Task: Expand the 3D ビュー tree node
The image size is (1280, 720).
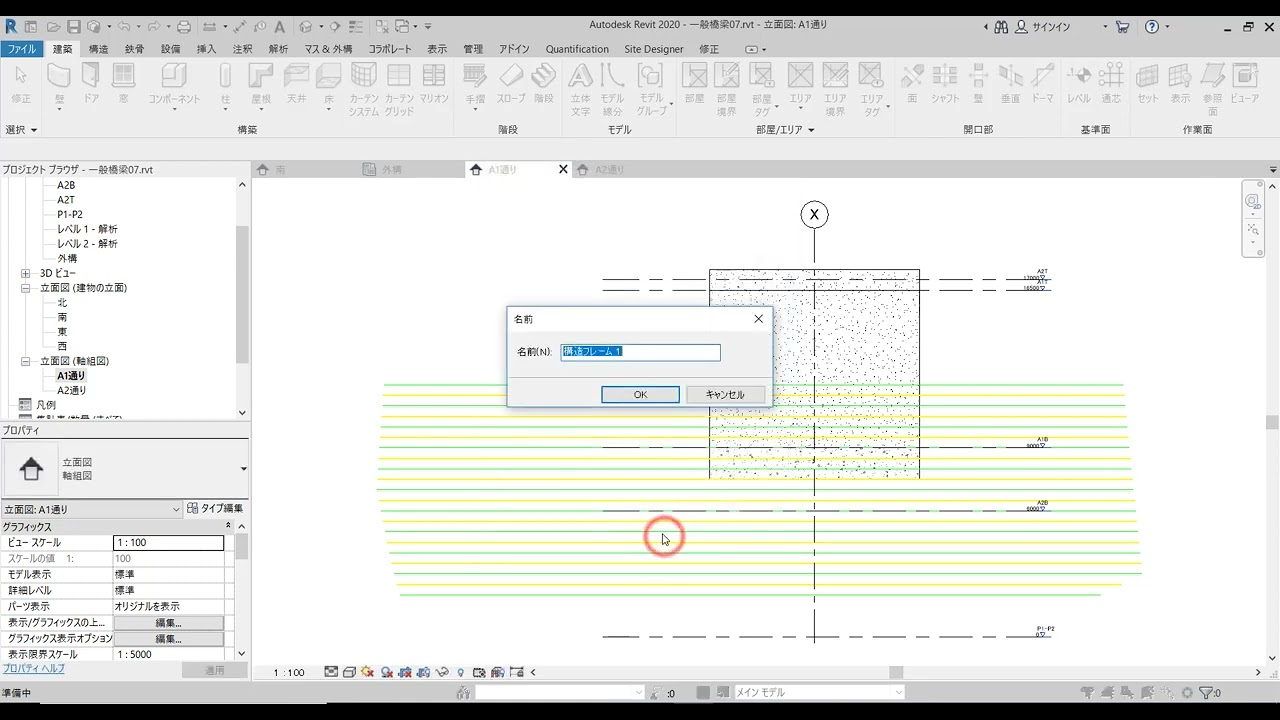Action: (x=26, y=273)
